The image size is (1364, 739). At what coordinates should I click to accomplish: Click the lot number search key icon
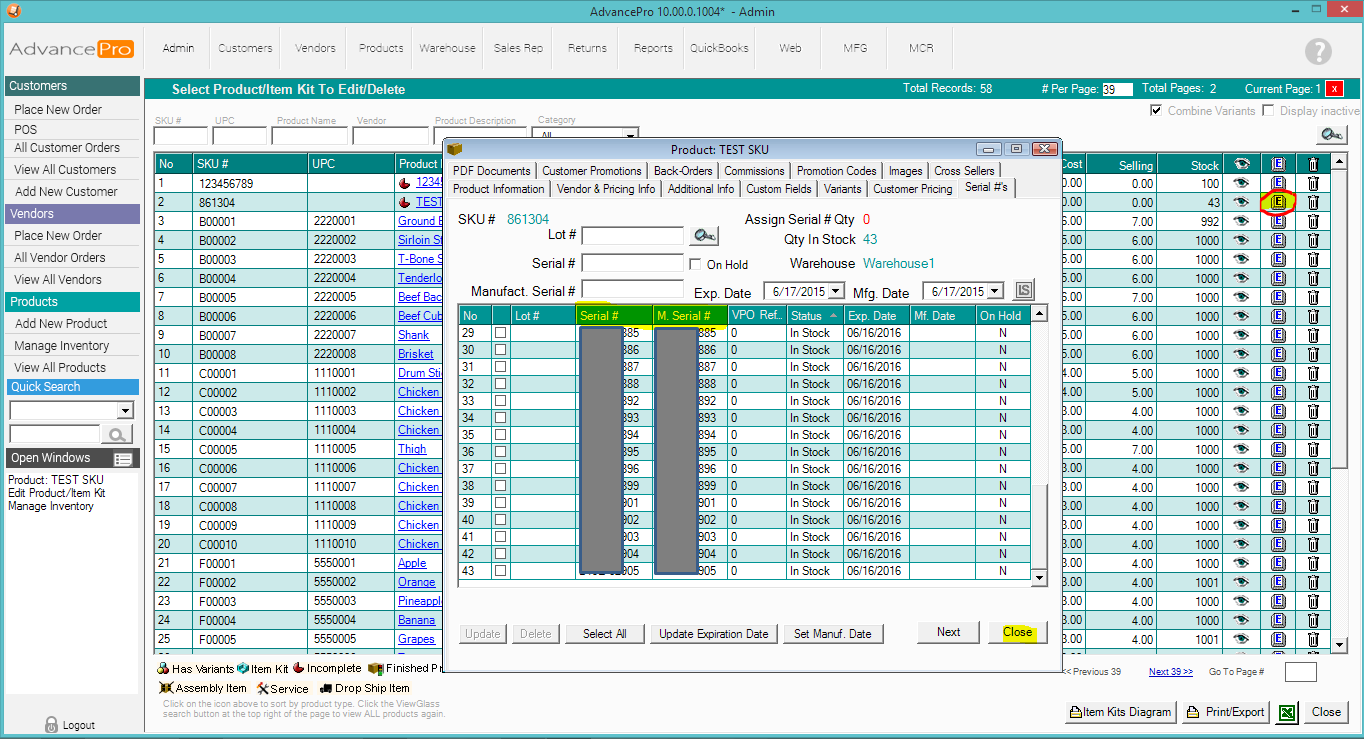(x=704, y=236)
